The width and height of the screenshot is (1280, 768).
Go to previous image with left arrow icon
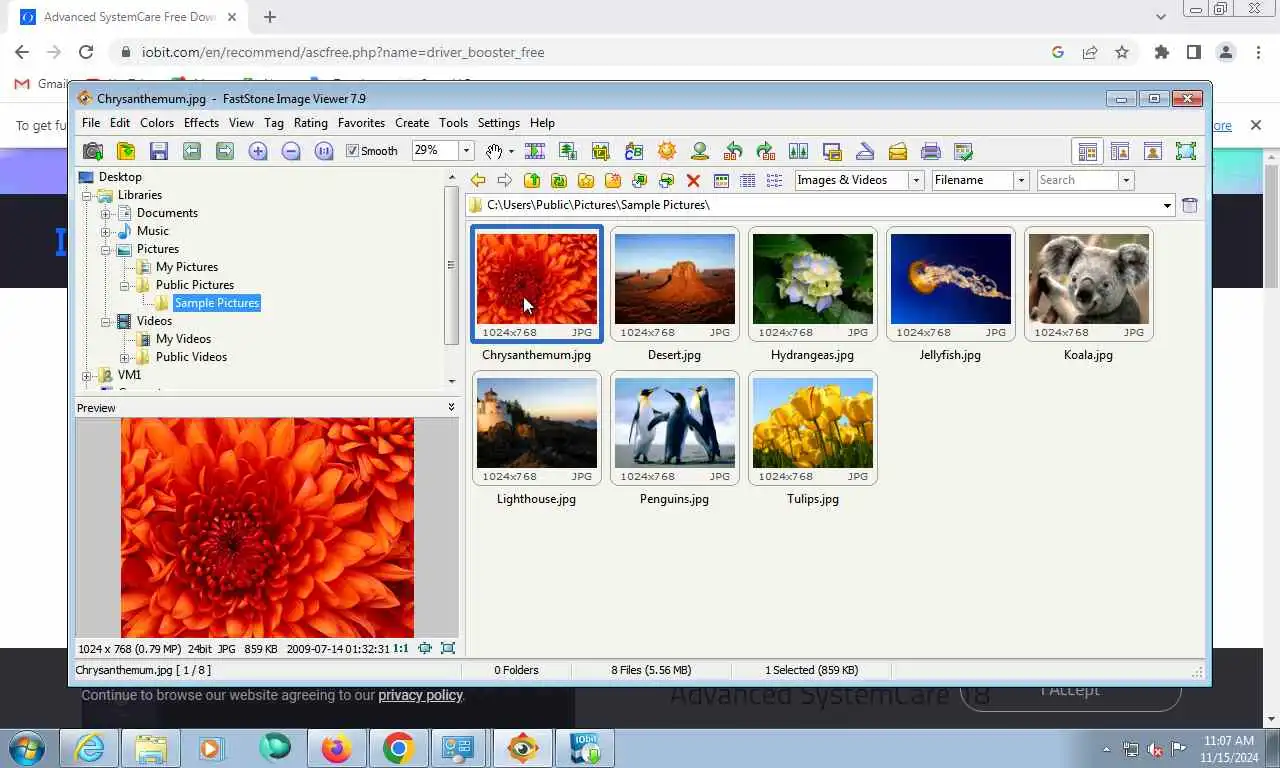pyautogui.click(x=192, y=151)
